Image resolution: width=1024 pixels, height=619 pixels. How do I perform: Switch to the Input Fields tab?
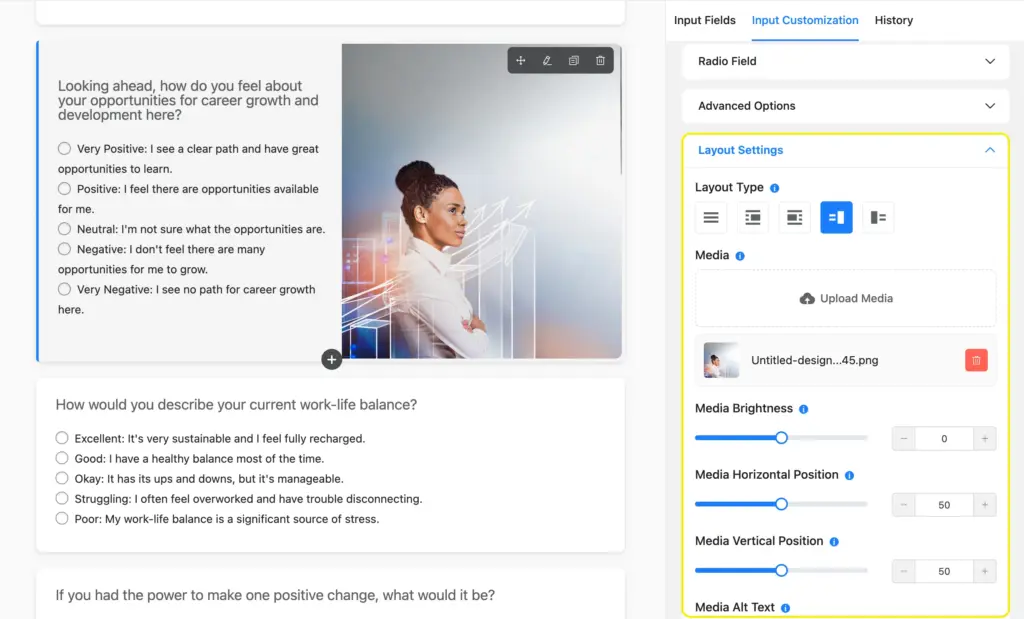[x=705, y=20]
